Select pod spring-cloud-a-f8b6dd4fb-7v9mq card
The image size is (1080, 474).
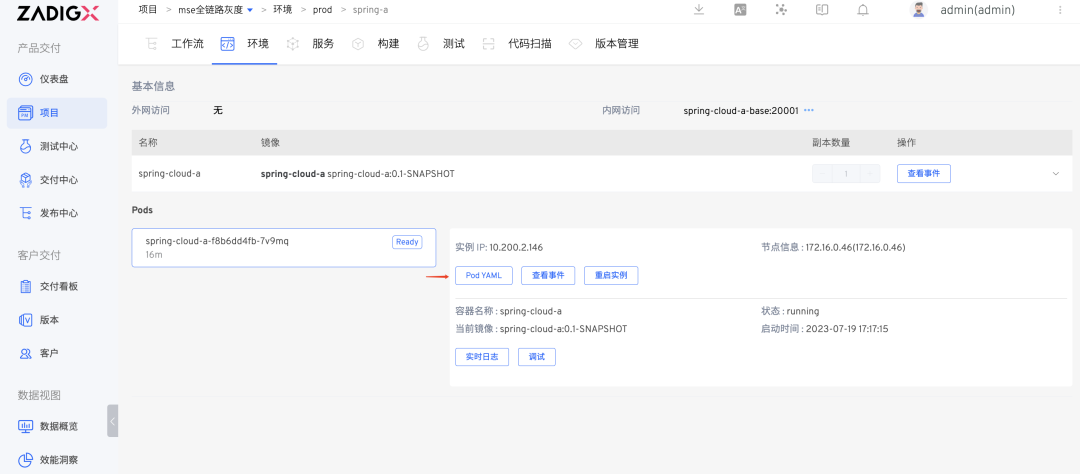point(284,247)
